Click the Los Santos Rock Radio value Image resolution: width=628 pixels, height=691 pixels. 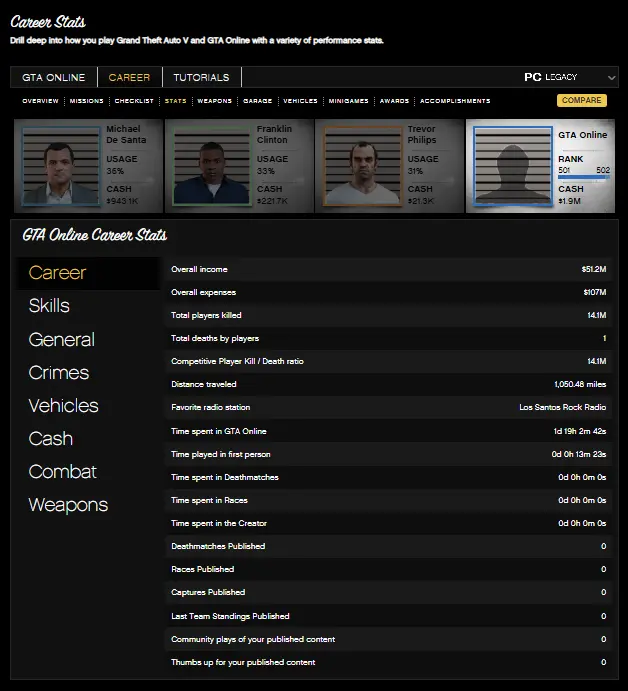[562, 407]
